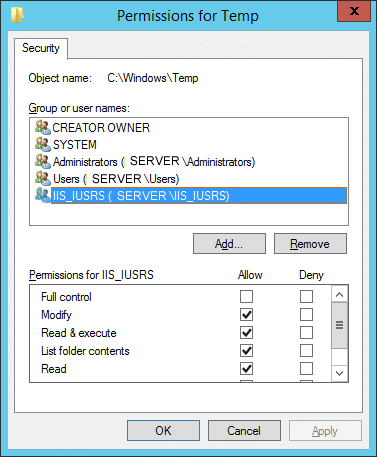
Task: Toggle Deny checkbox for Full control
Action: coord(306,296)
